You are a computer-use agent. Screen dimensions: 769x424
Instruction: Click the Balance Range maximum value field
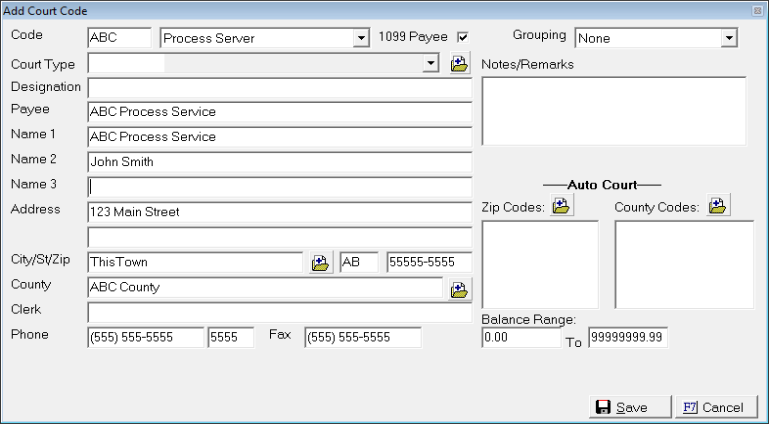point(627,338)
